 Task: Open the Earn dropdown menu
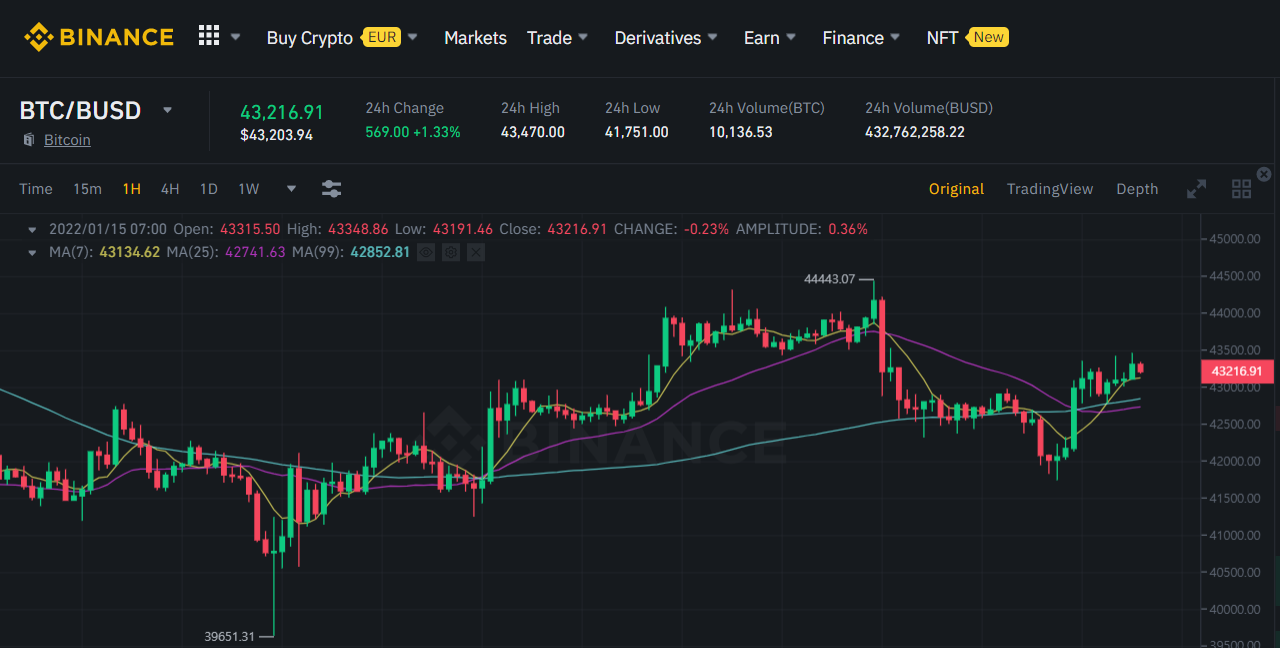pos(770,37)
